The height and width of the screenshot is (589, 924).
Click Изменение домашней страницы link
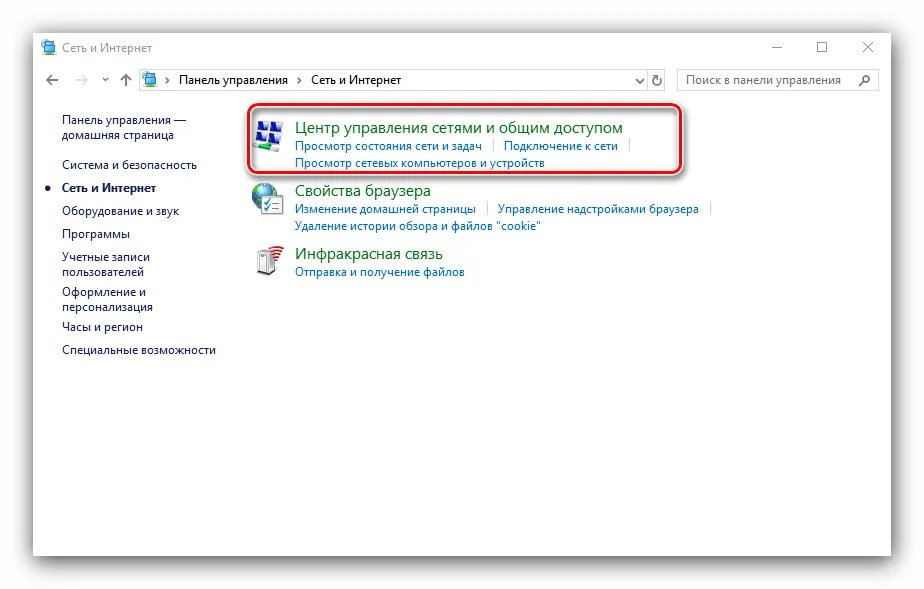(x=385, y=209)
